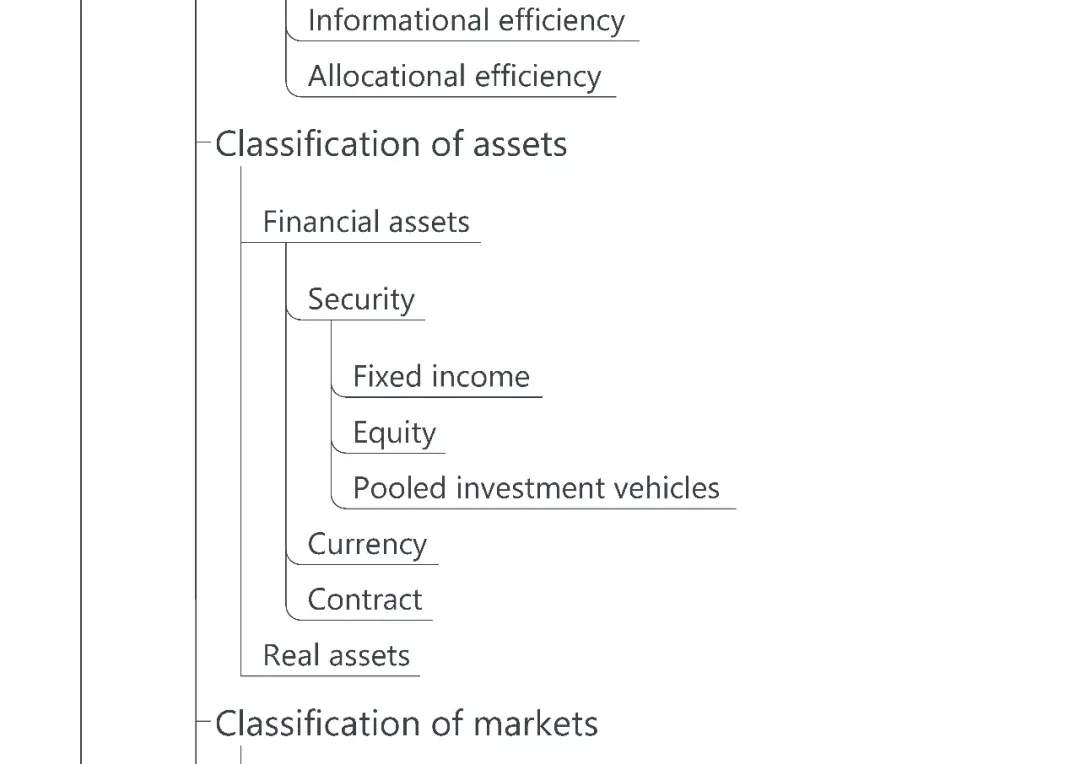Click the underline right of Pooled investment vehicles
Screen dimensions: 1080x764
[x=729, y=508]
